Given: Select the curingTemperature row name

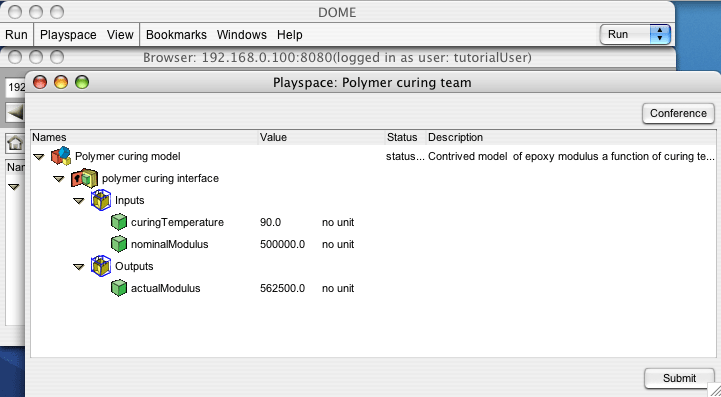Looking at the screenshot, I should pos(177,222).
